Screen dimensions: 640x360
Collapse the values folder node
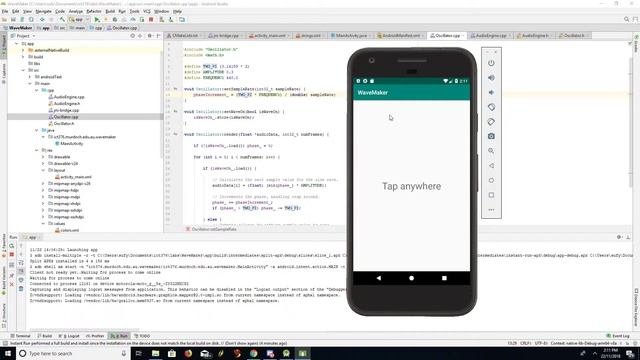(x=43, y=224)
